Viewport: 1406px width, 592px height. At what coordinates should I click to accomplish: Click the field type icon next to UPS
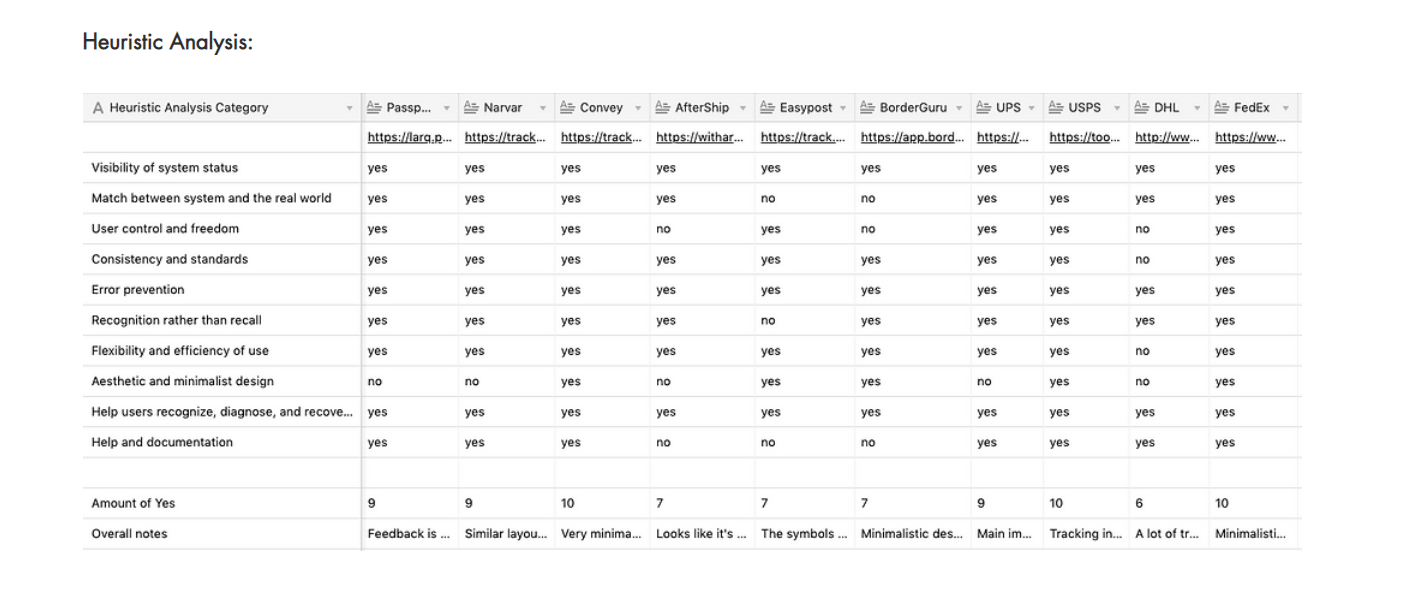click(x=984, y=108)
